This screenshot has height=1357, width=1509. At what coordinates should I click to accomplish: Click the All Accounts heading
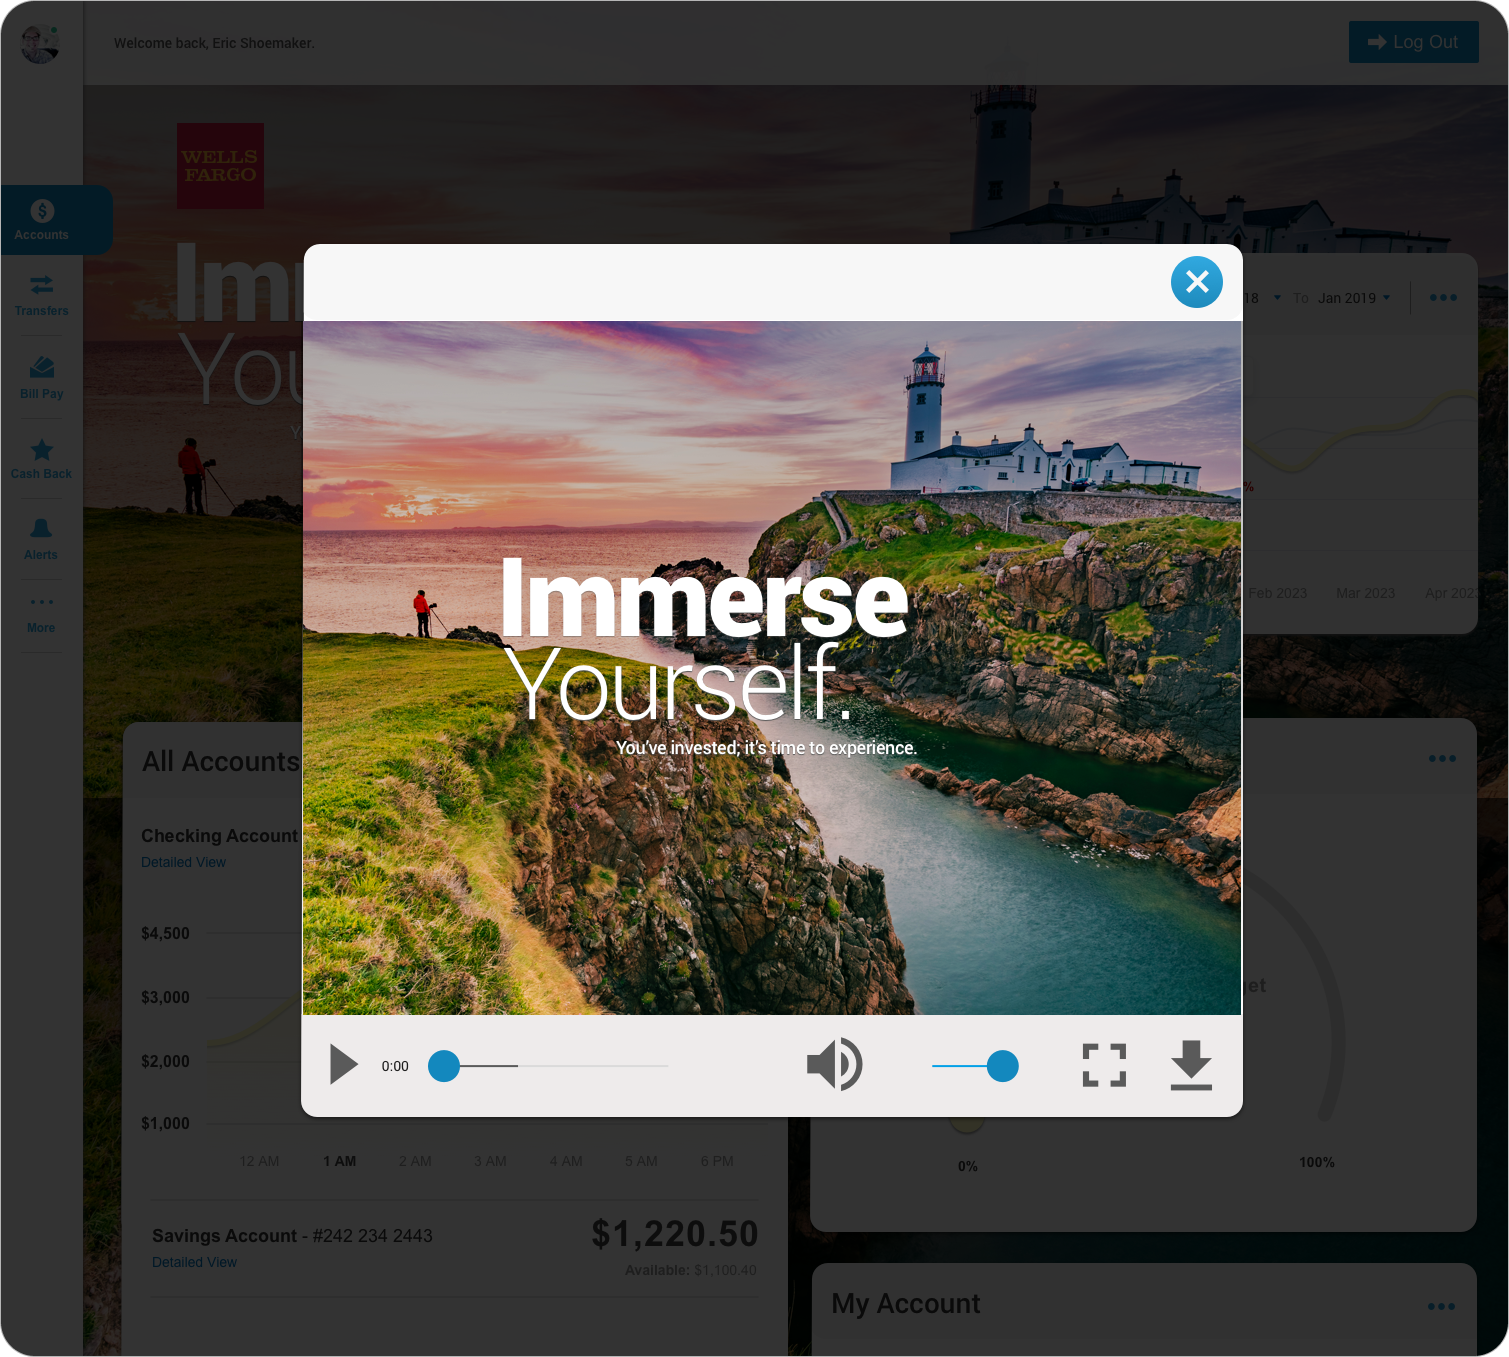click(x=220, y=762)
